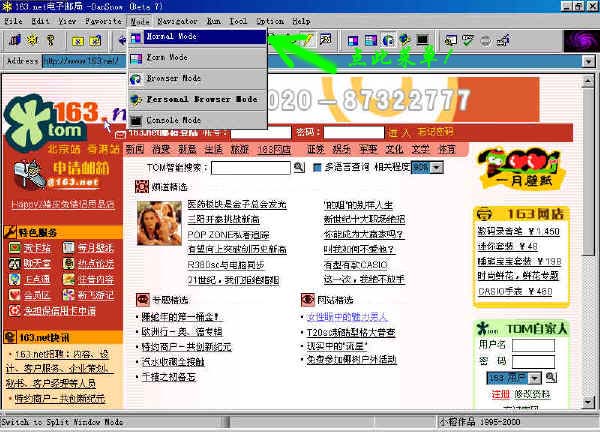Open the File menu
The width and height of the screenshot is (600, 432).
[13, 21]
